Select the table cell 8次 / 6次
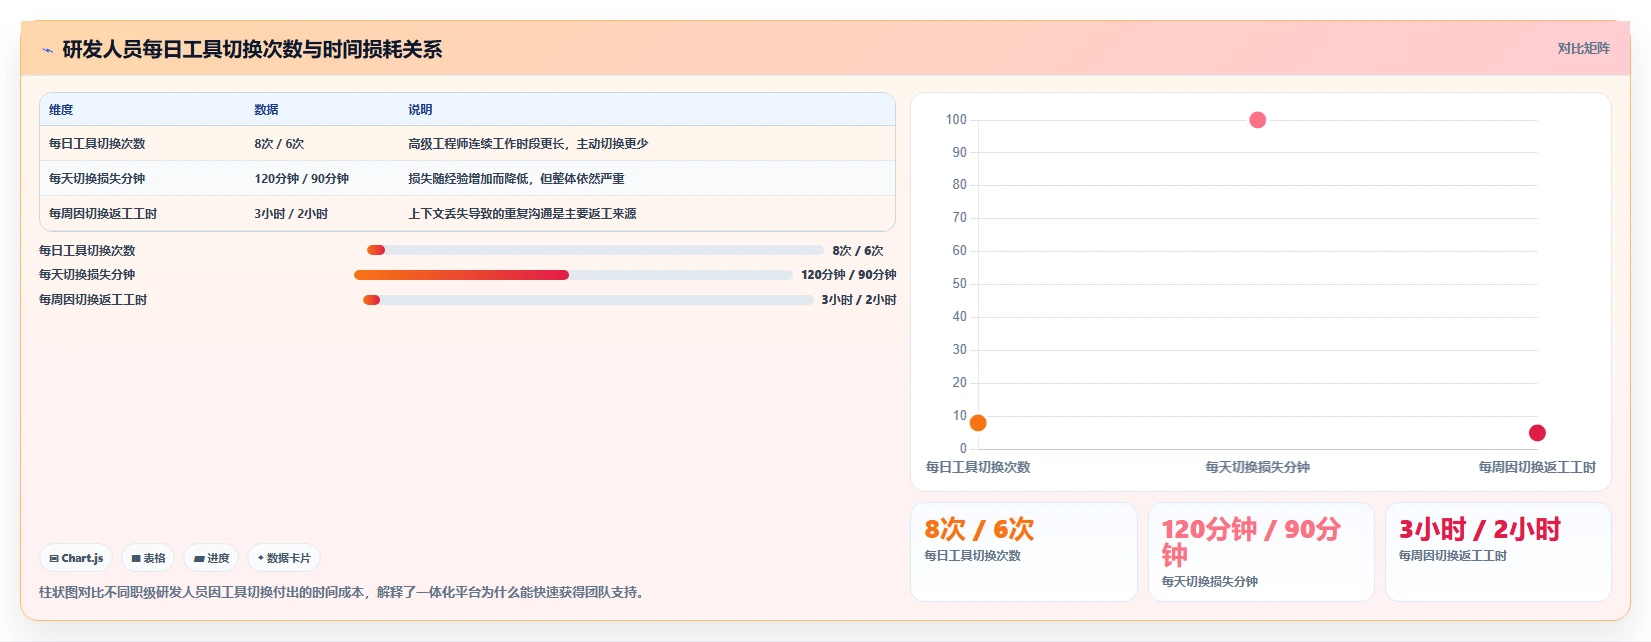 [x=279, y=144]
